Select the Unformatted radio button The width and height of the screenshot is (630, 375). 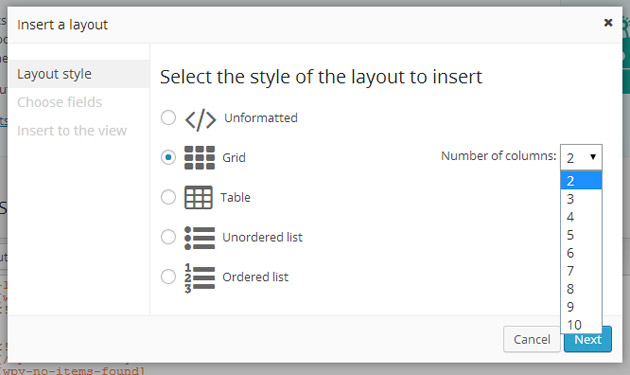tap(168, 118)
